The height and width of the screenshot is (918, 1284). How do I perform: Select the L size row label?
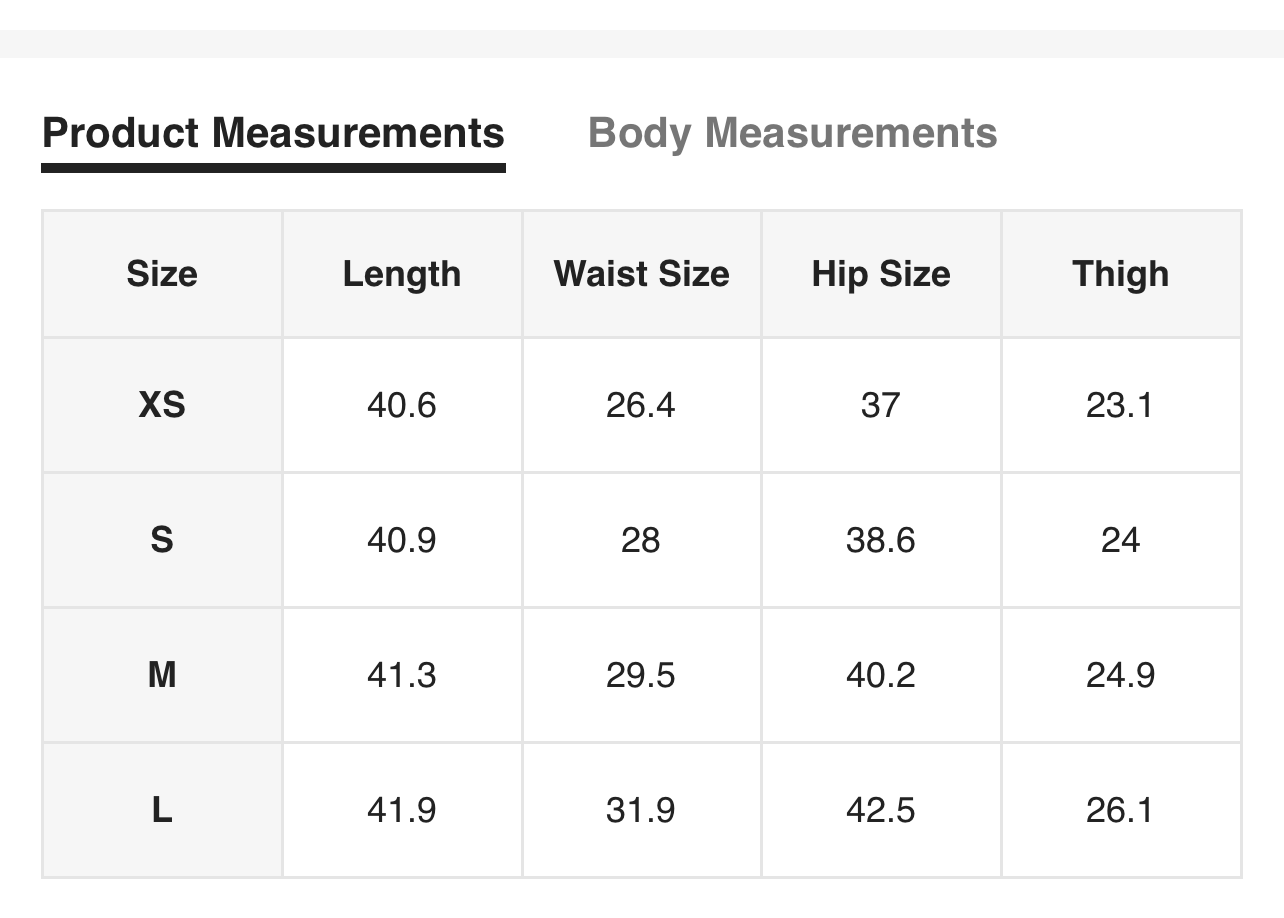tap(162, 810)
